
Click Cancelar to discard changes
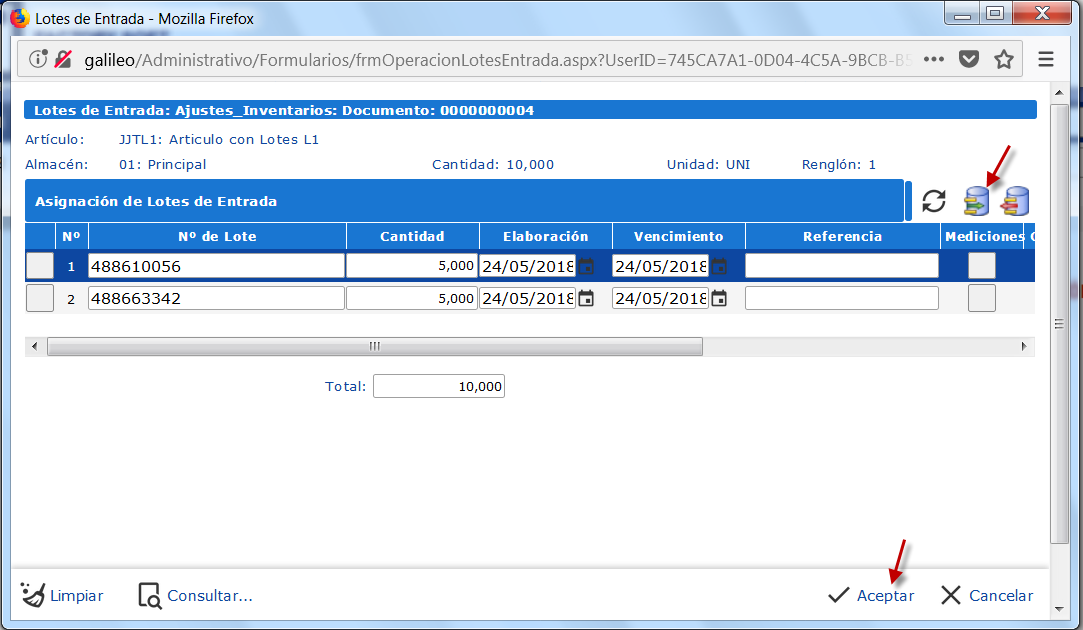[987, 595]
